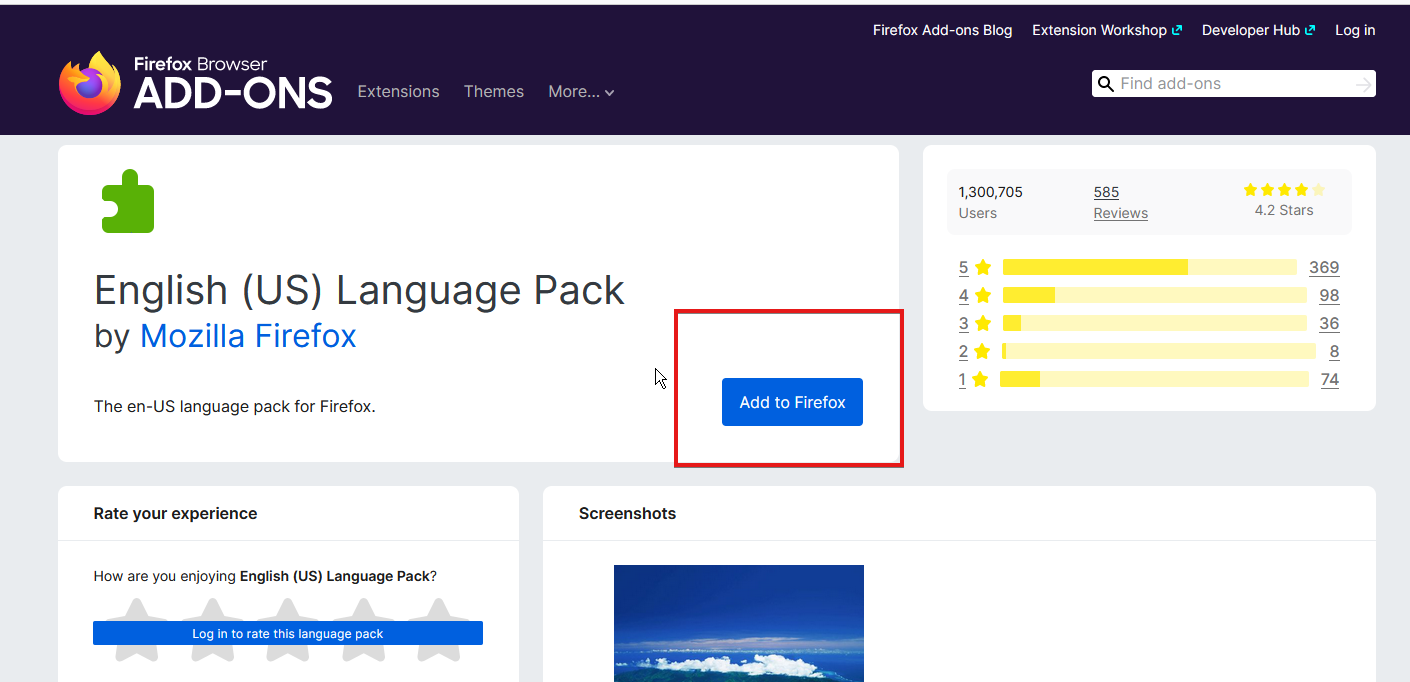1410x682 pixels.
Task: Open the 74 one-star review count
Action: coord(1329,379)
